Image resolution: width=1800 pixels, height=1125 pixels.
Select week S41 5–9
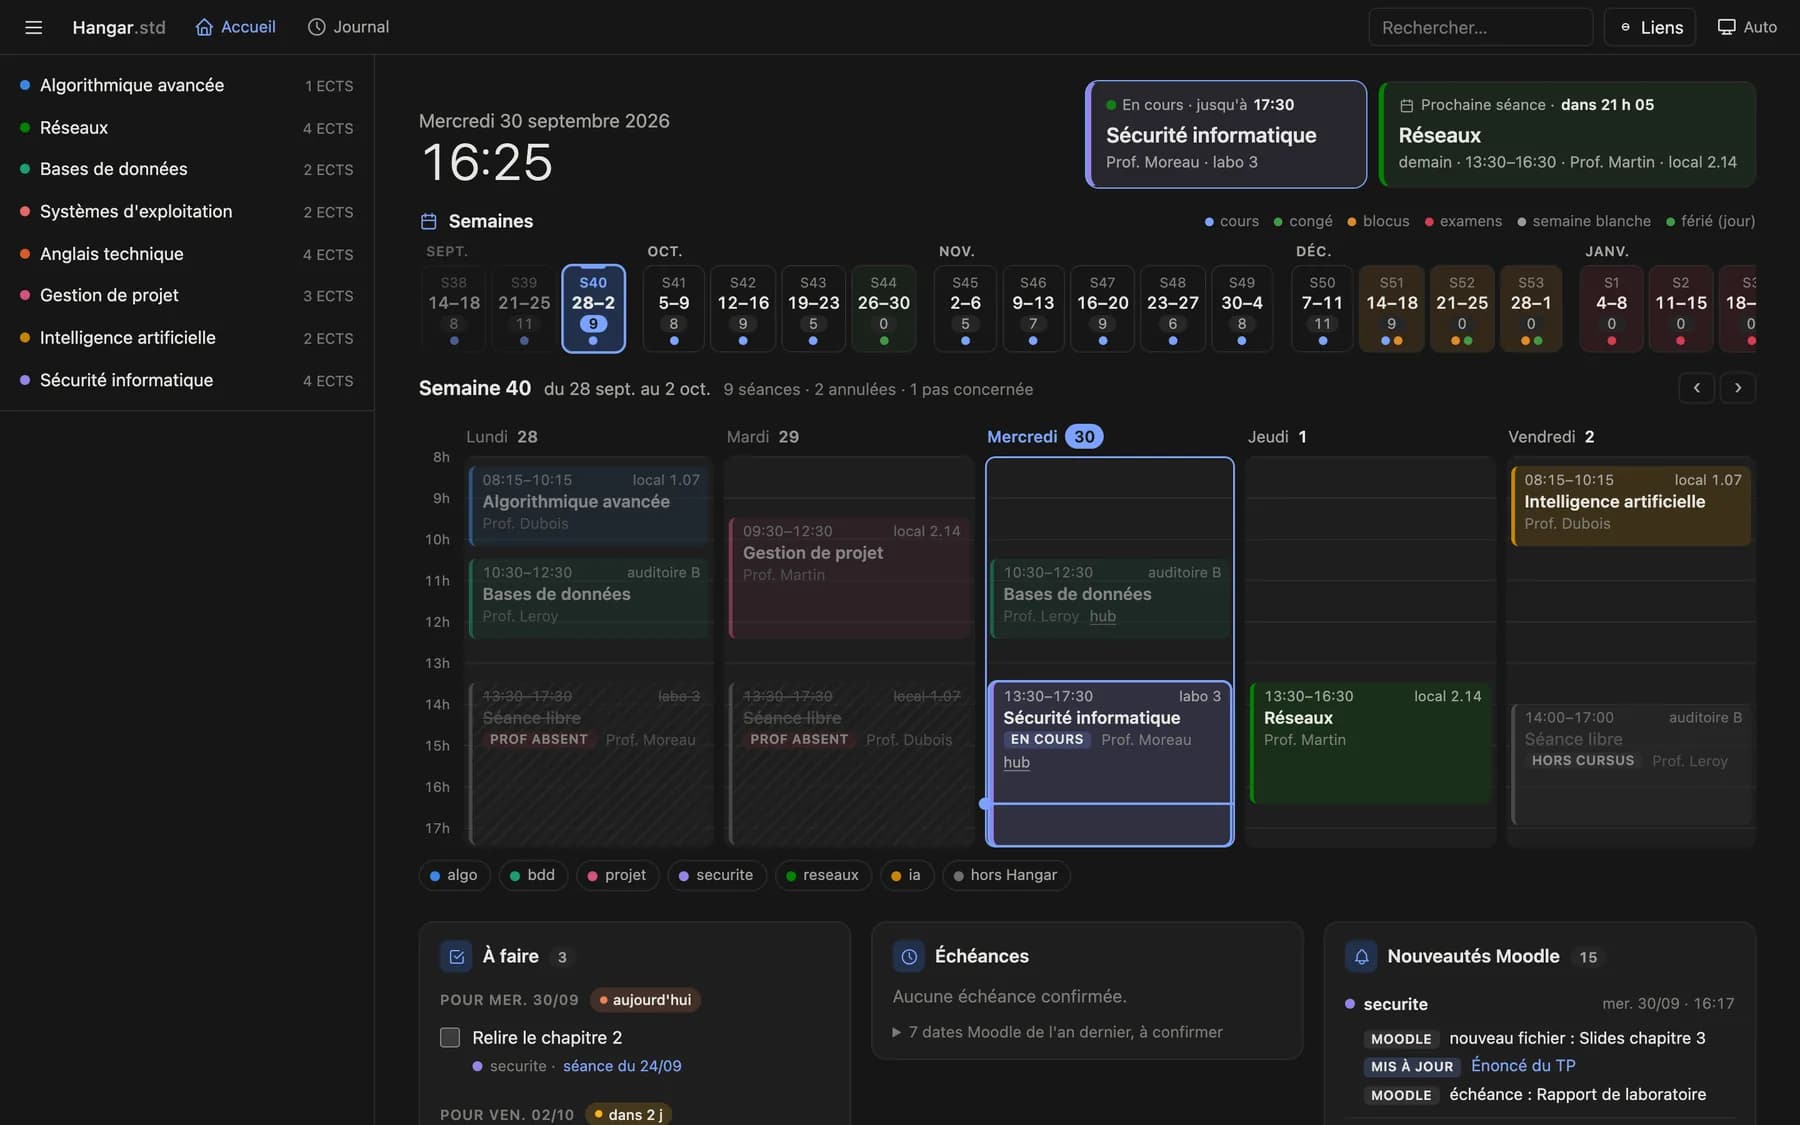point(674,309)
